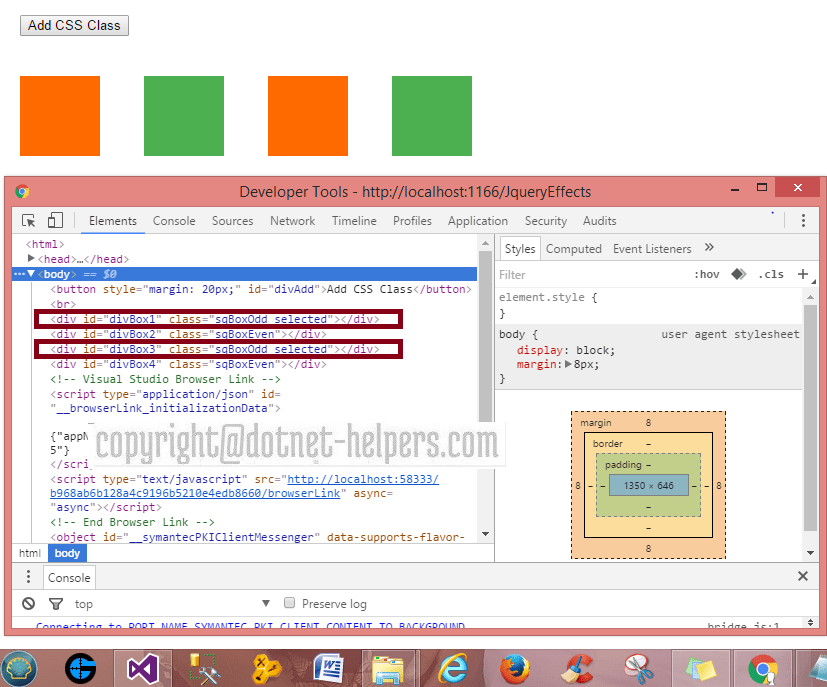Screen dimensions: 827x687
Task: Select the inspect element pointer tool
Action: pos(28,220)
